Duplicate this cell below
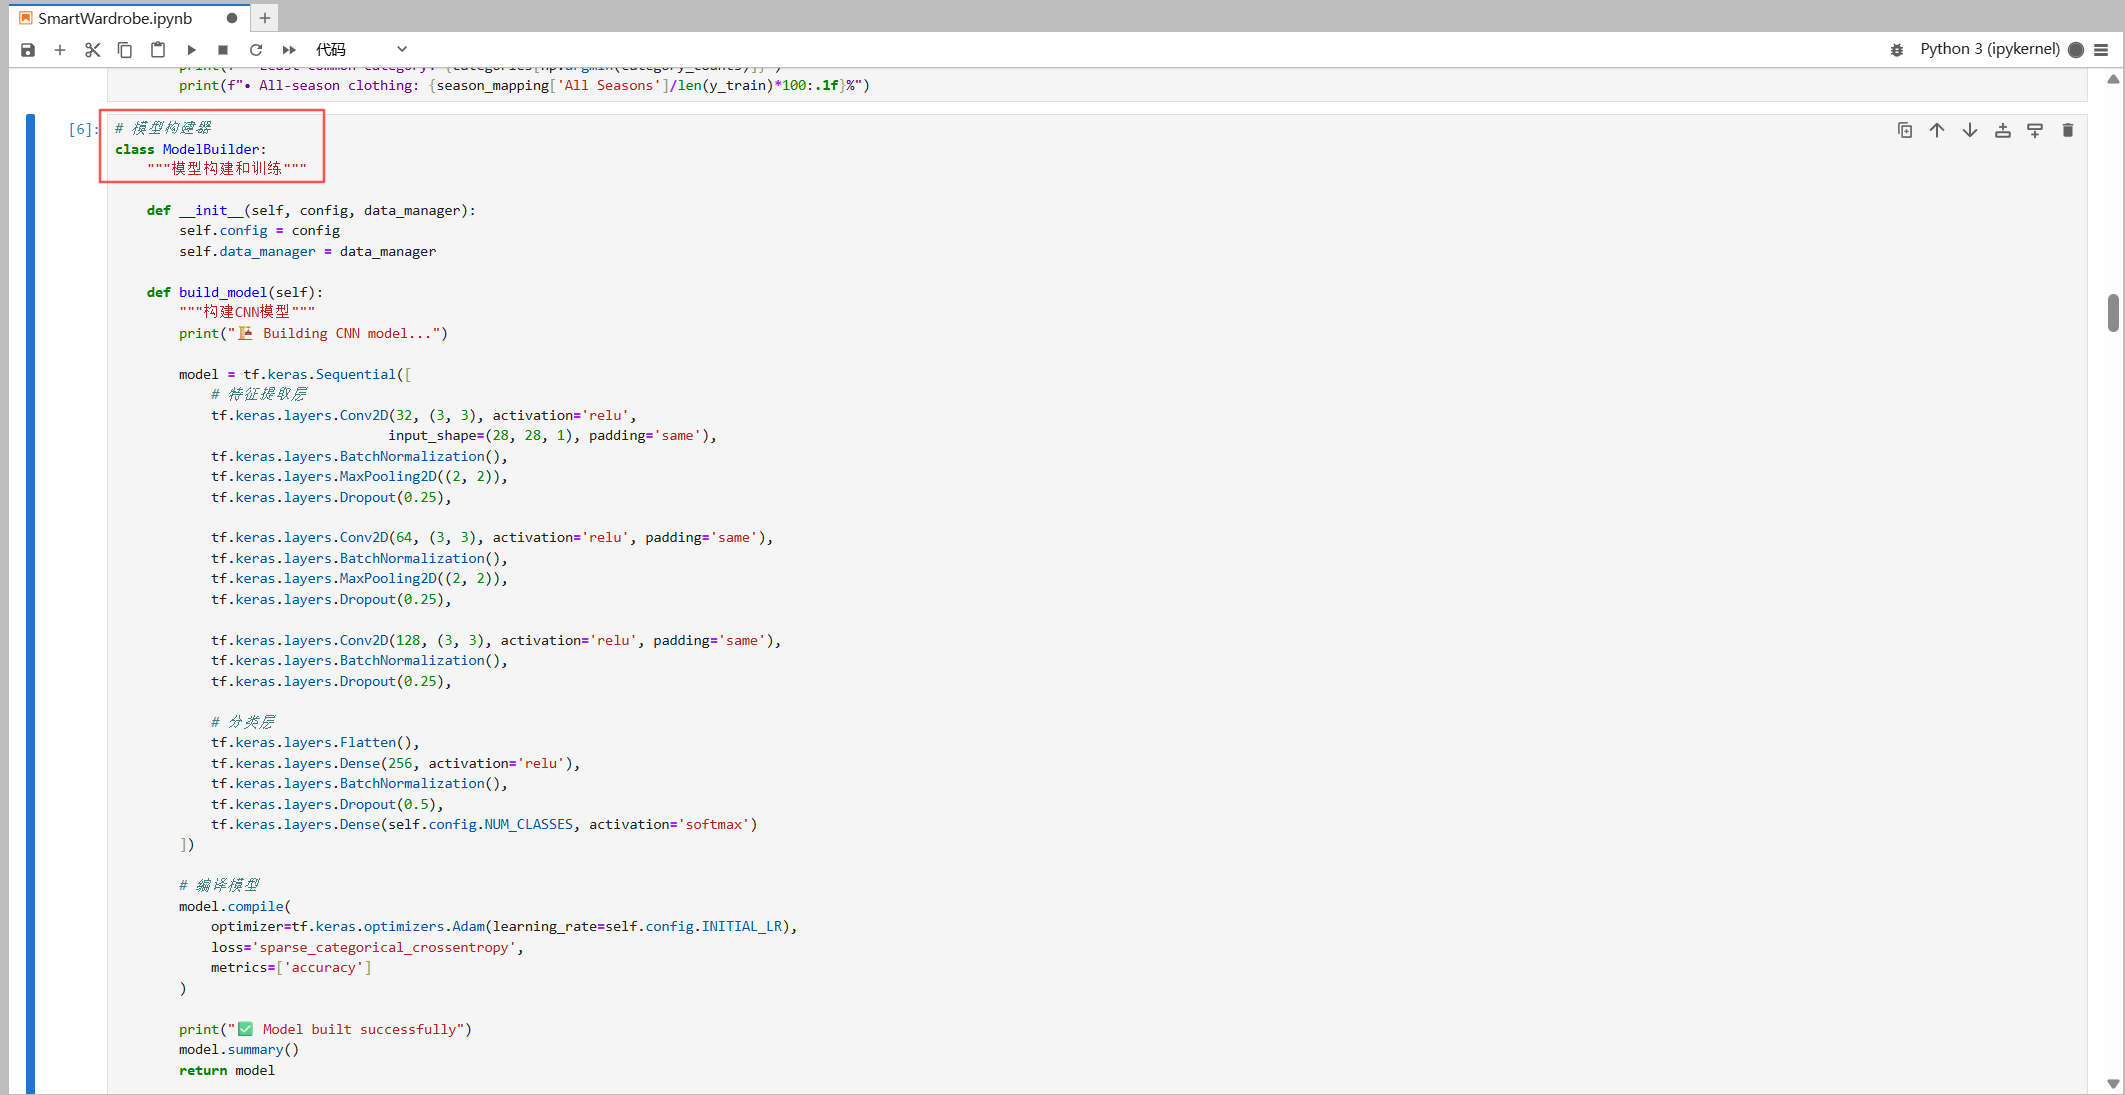2125x1095 pixels. coord(1905,130)
